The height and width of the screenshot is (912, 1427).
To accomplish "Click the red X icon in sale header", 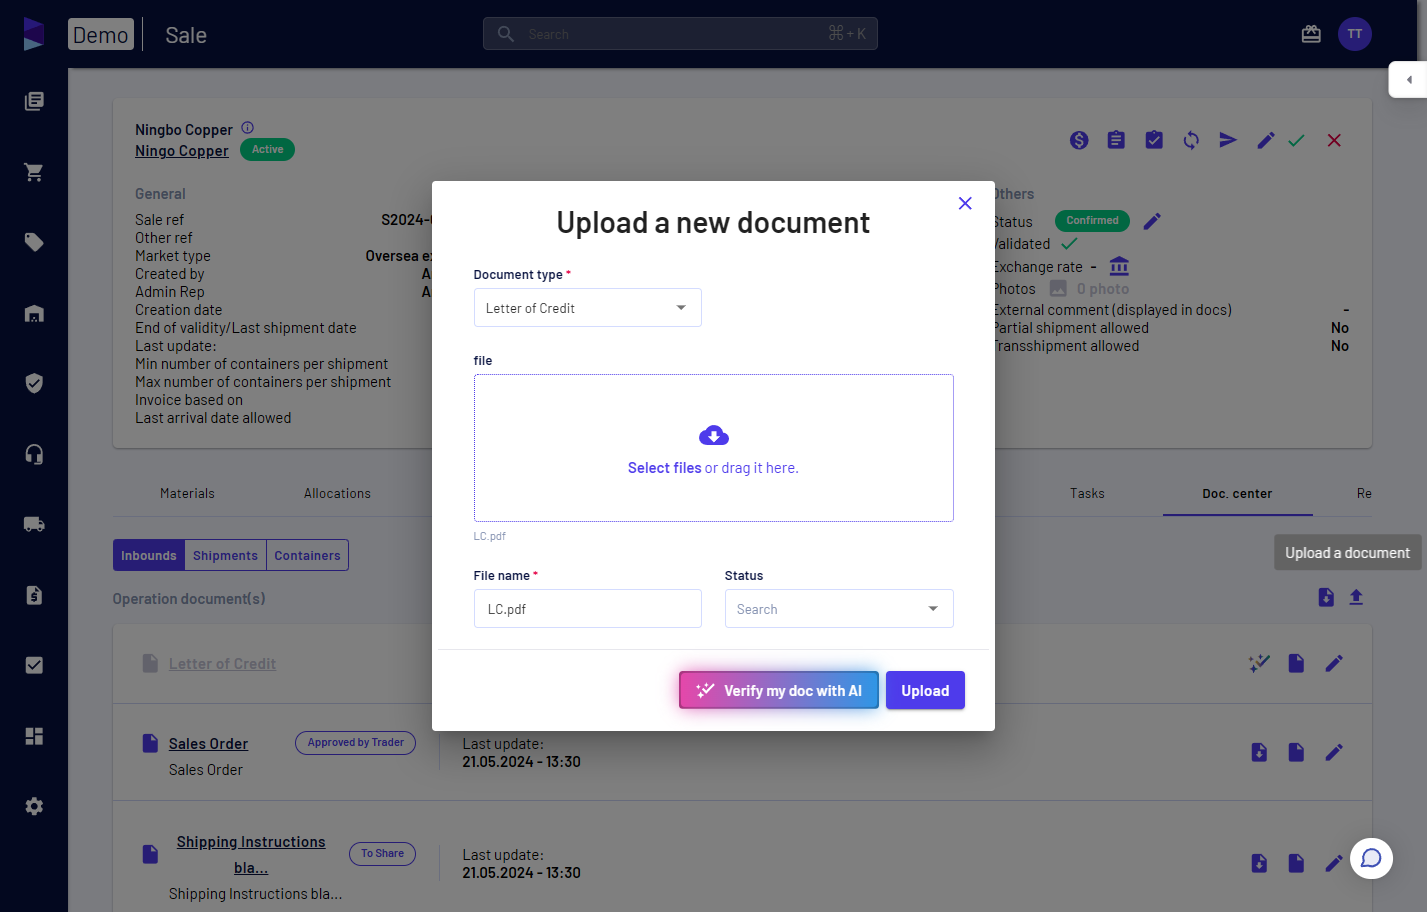I will [1334, 140].
